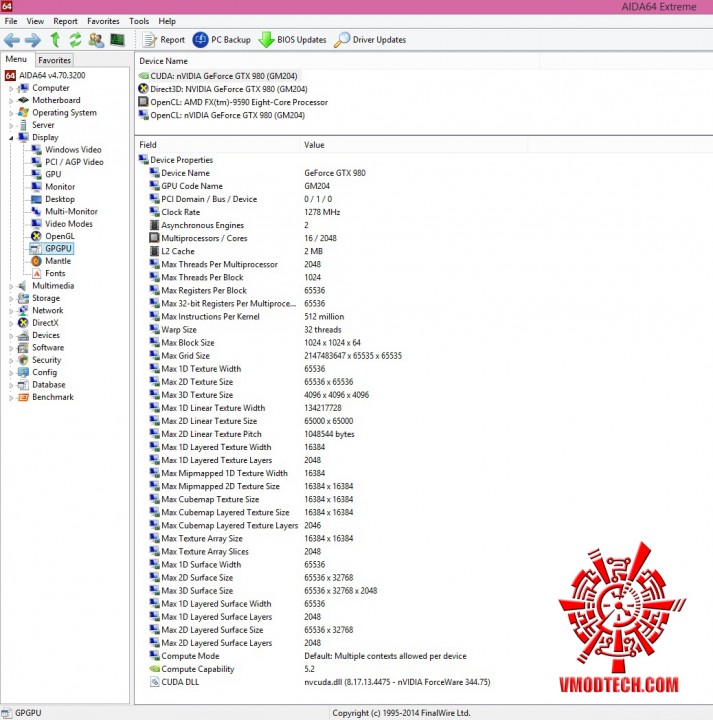Expand the Storage tree node
The image size is (713, 720).
(x=11, y=298)
